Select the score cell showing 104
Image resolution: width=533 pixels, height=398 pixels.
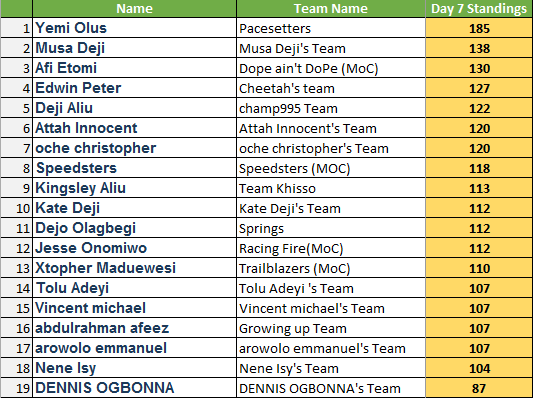[x=479, y=368]
